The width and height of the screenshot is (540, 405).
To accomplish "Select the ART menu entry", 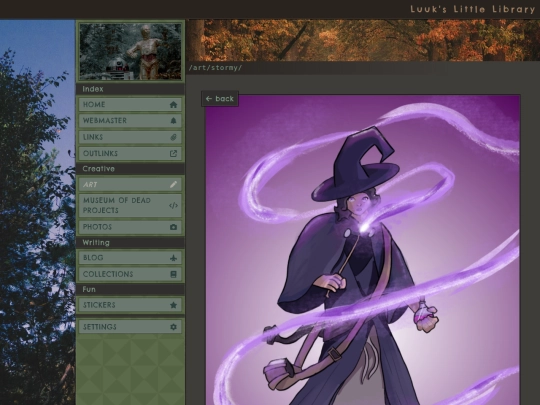I will [130, 185].
